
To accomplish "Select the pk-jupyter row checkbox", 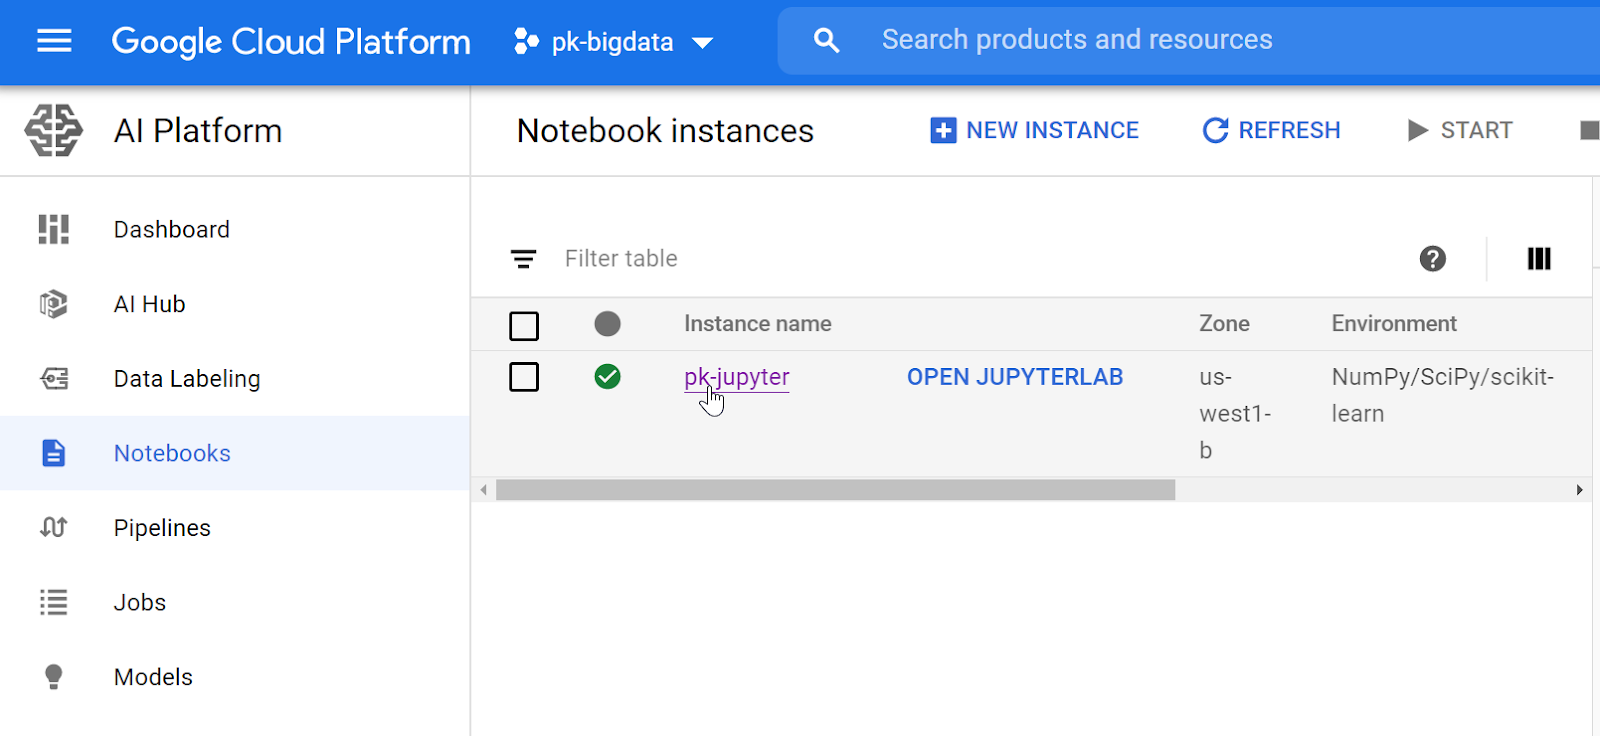I will [524, 377].
